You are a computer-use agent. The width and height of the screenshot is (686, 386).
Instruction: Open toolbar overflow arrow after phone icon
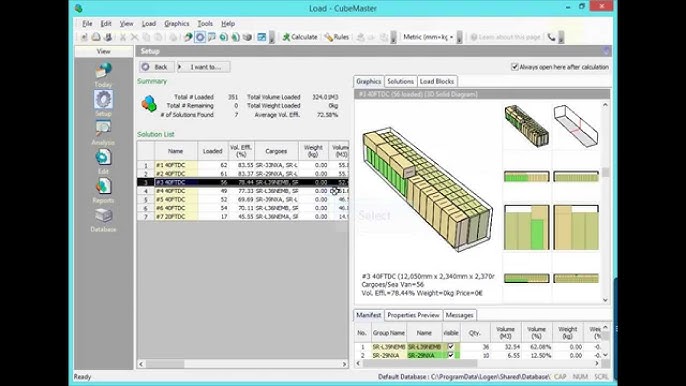[561, 37]
